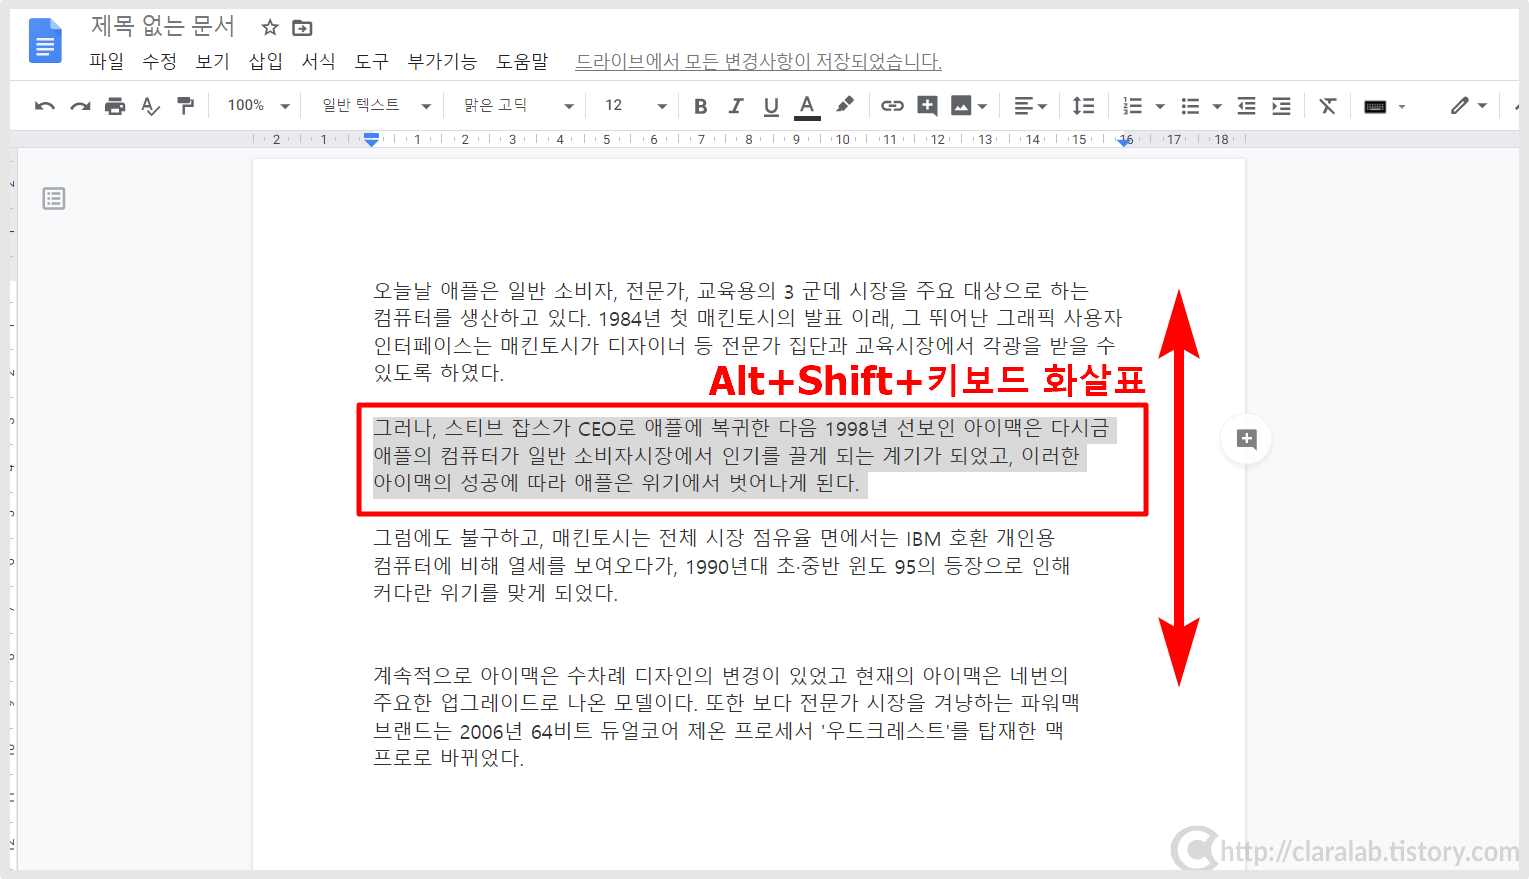This screenshot has width=1529, height=879.
Task: Expand the bulleted list style arrow
Action: click(1217, 106)
